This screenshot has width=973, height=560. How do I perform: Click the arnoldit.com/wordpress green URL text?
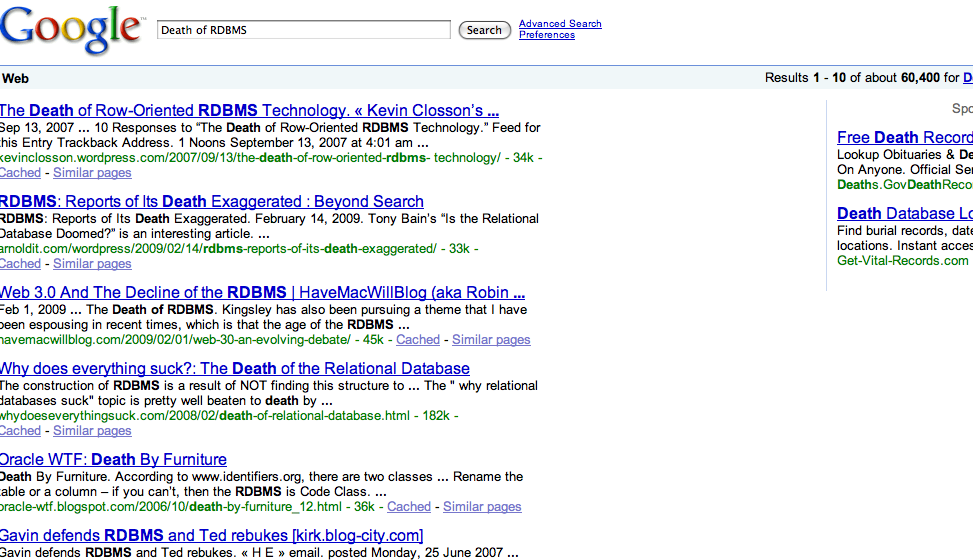[218, 249]
